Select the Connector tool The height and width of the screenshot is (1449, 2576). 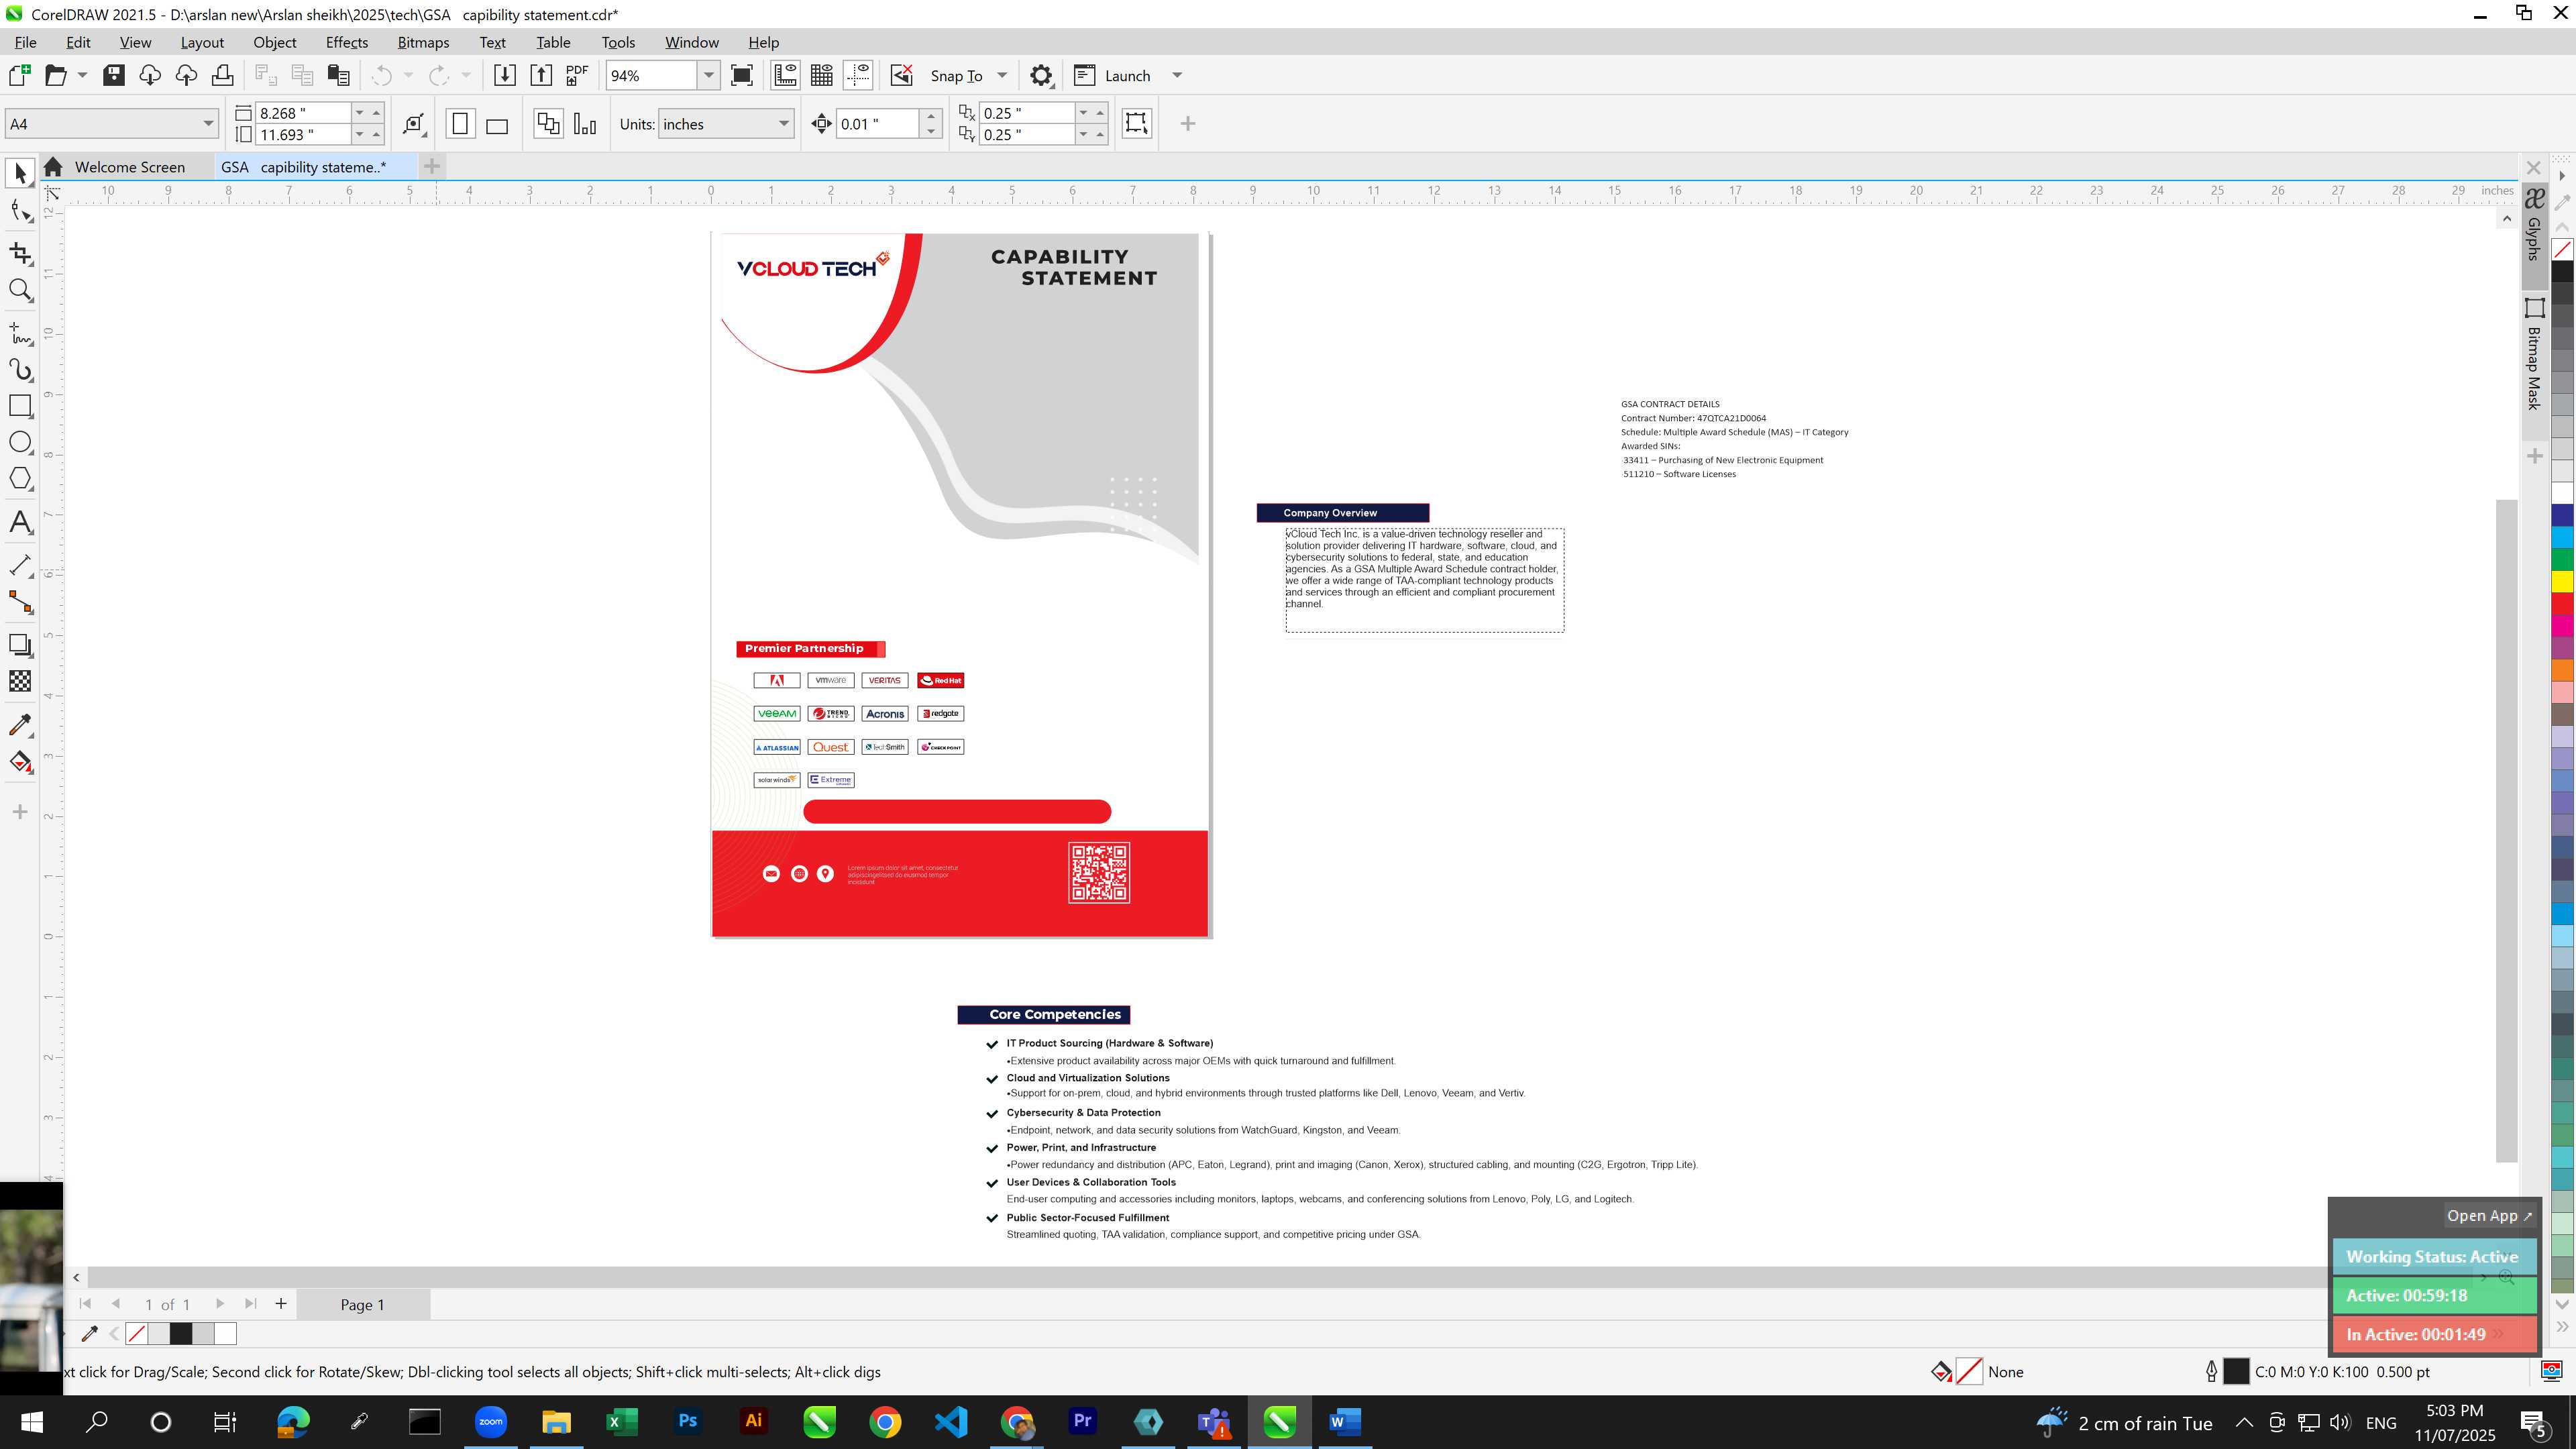(20, 602)
